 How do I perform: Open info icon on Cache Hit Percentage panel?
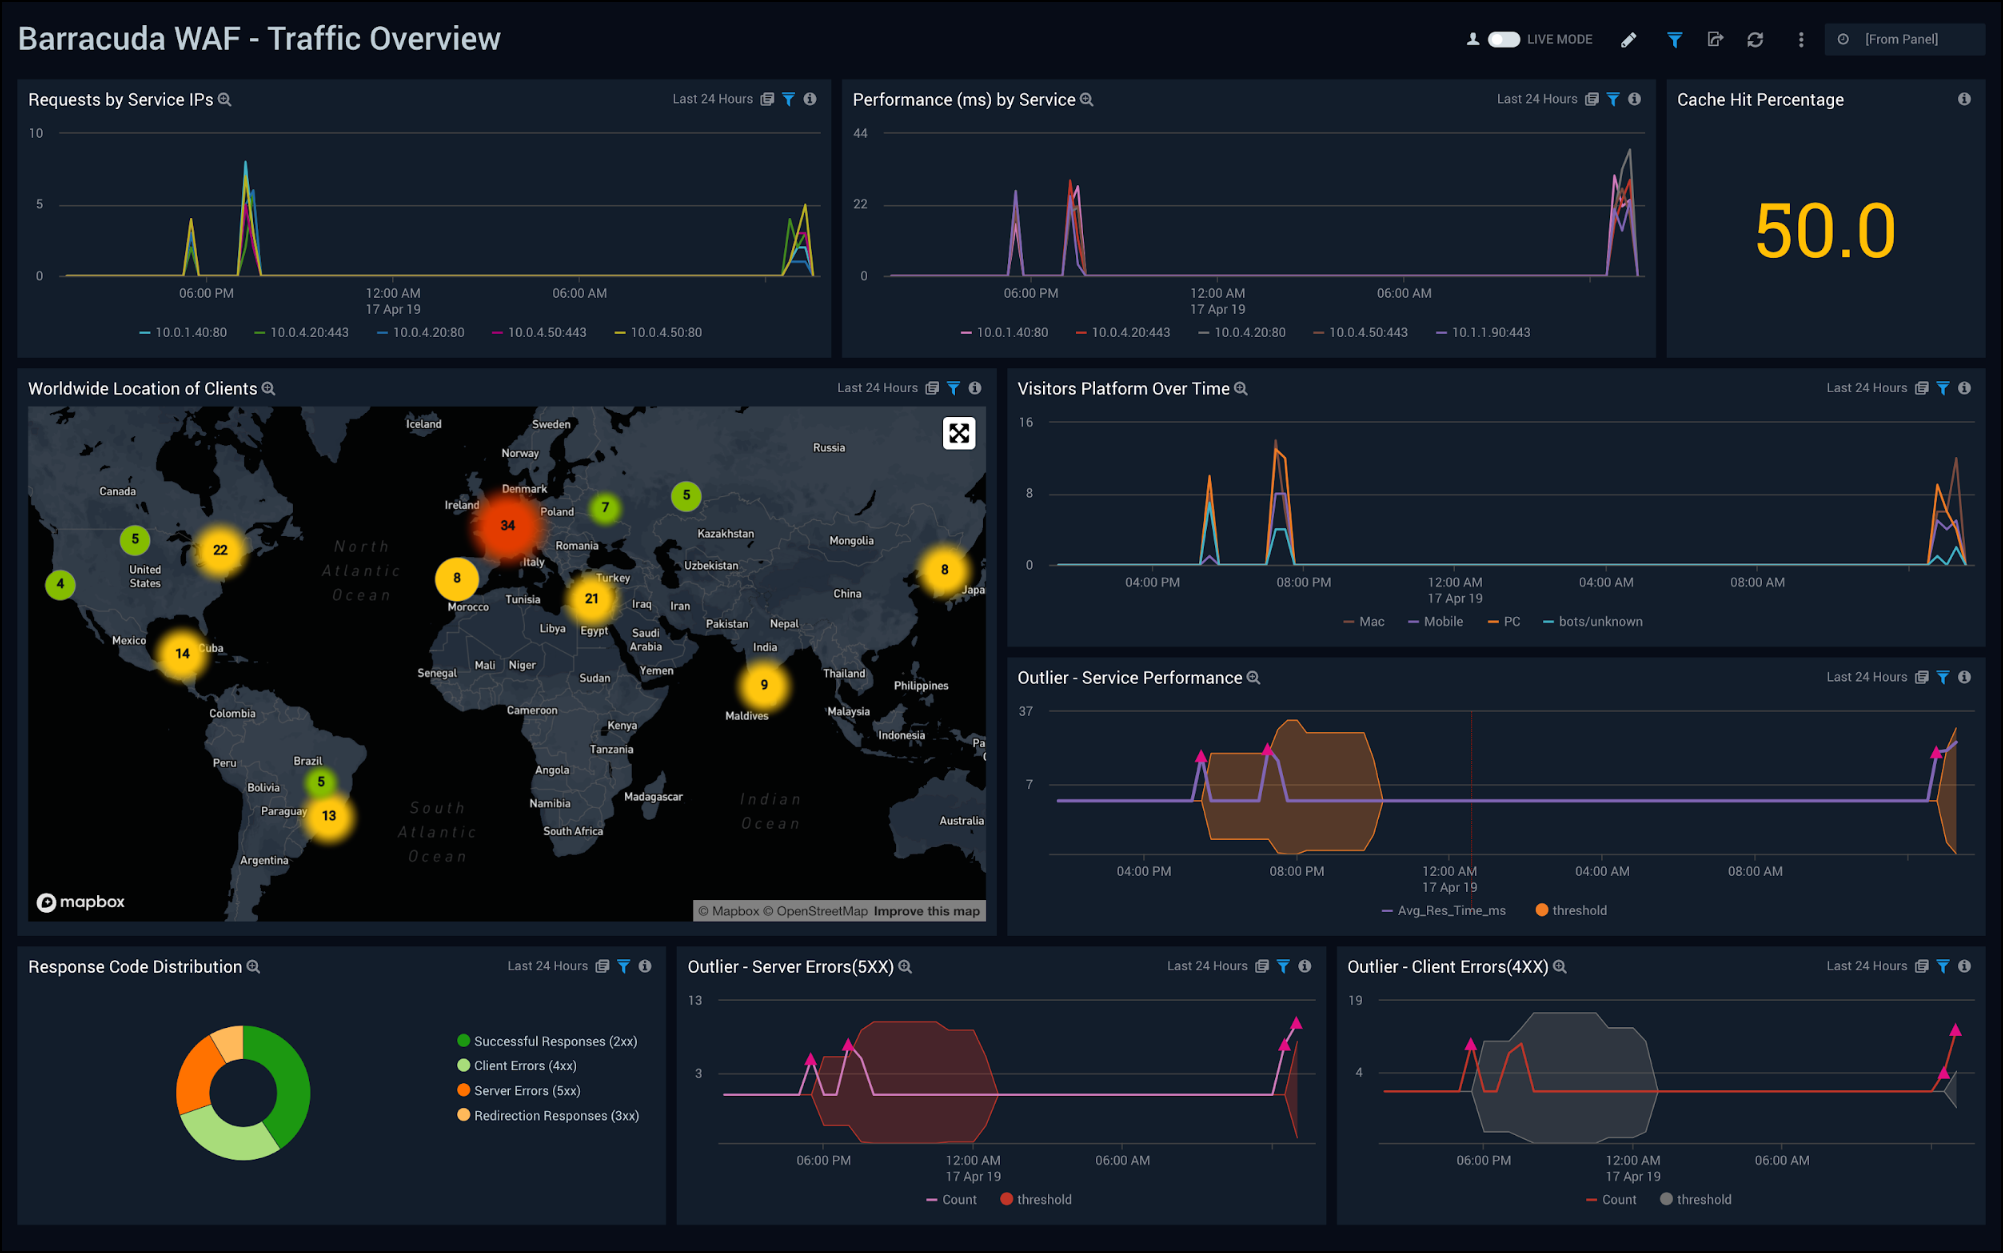coord(1964,99)
